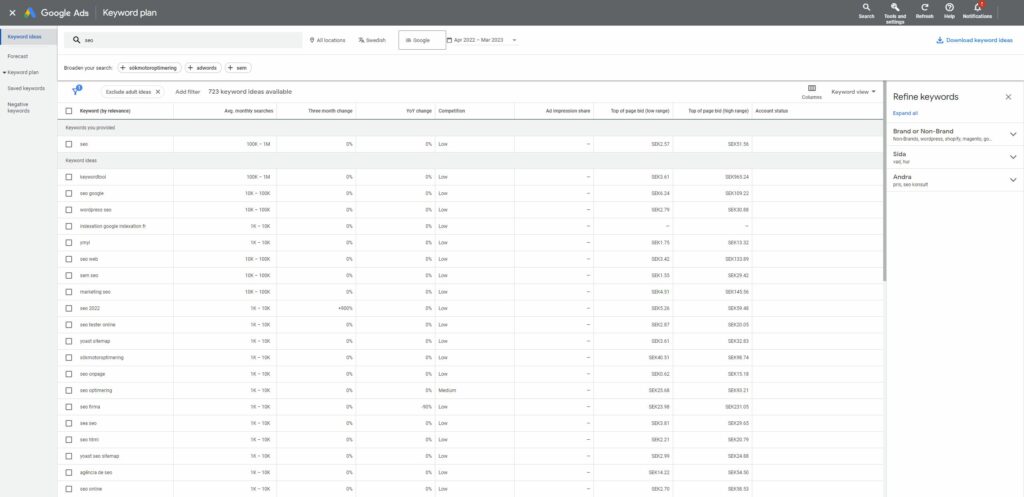Select the seo google row checkbox
1024x497 pixels.
click(69, 193)
